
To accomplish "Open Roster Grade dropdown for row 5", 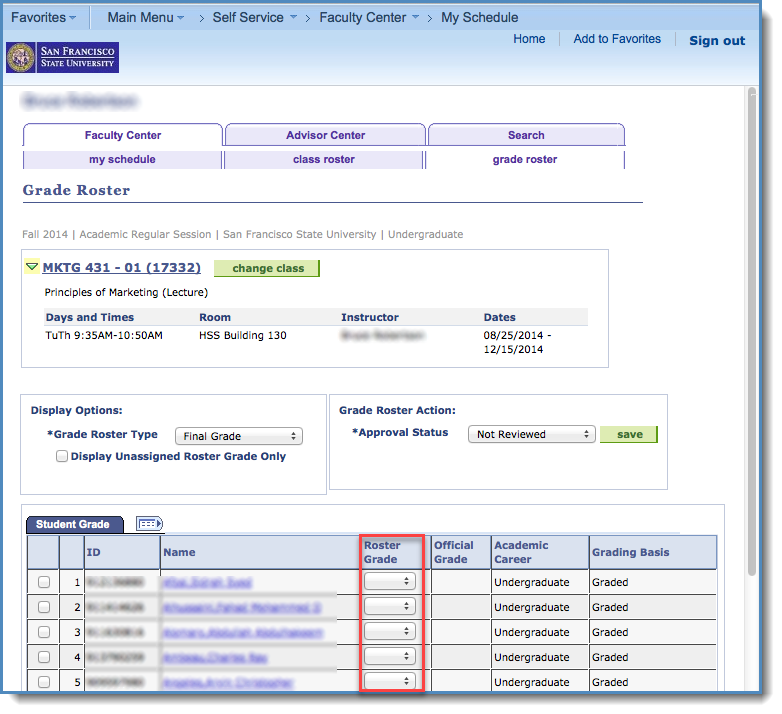I will point(390,681).
